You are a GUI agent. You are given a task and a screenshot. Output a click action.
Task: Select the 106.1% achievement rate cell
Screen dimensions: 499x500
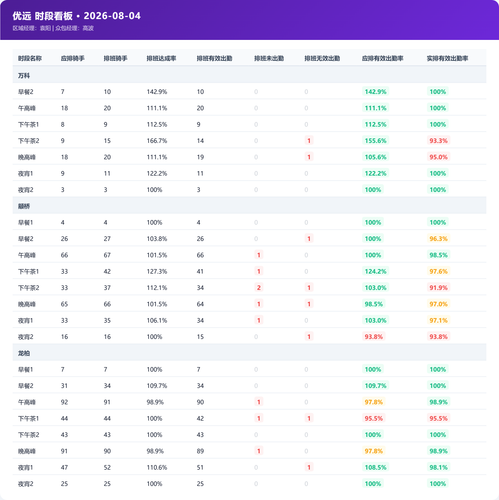[157, 320]
